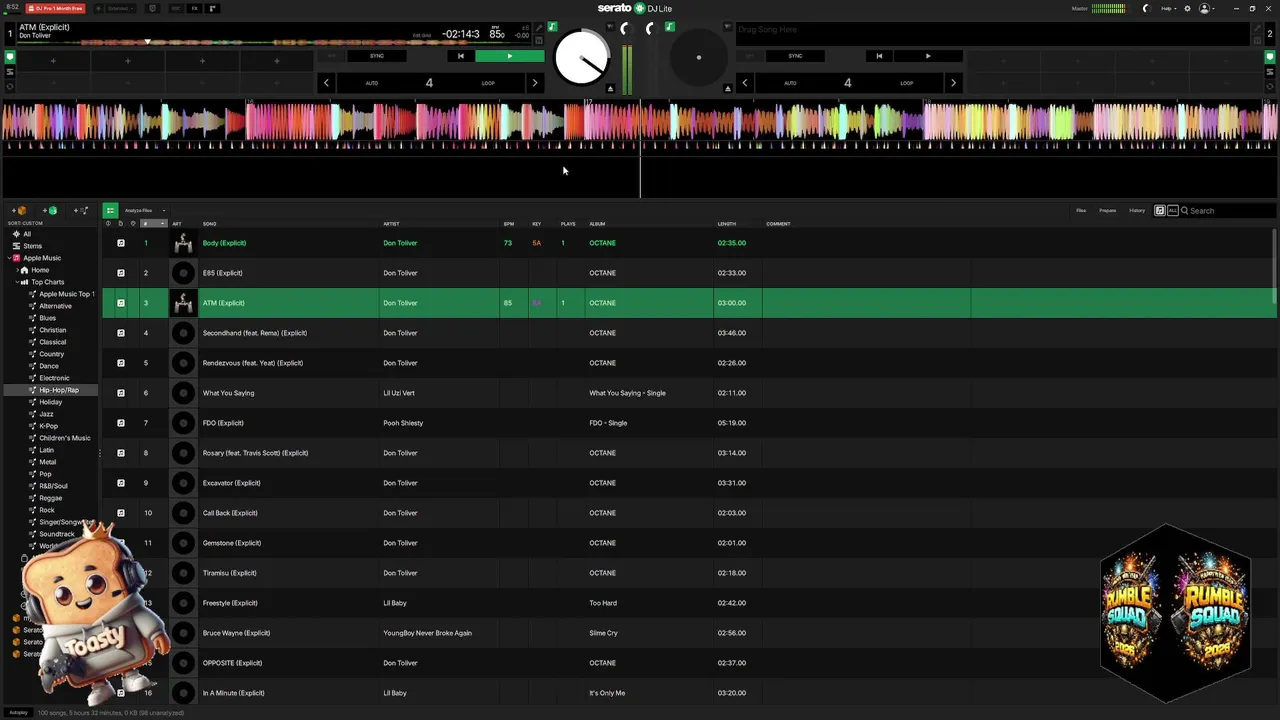Screen dimensions: 1280x720
Task: Jump to track start on the right deck
Action: click(x=879, y=56)
